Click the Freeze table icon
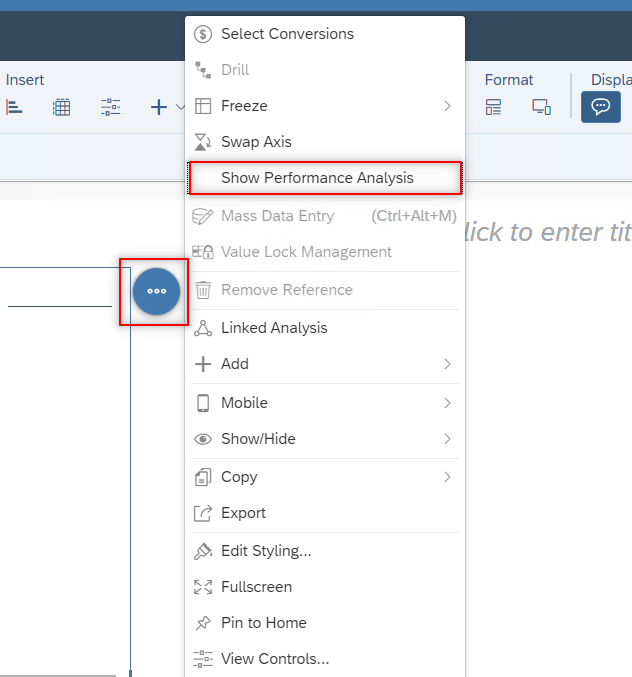Screen dimensions: 632x677 pyautogui.click(x=203, y=106)
